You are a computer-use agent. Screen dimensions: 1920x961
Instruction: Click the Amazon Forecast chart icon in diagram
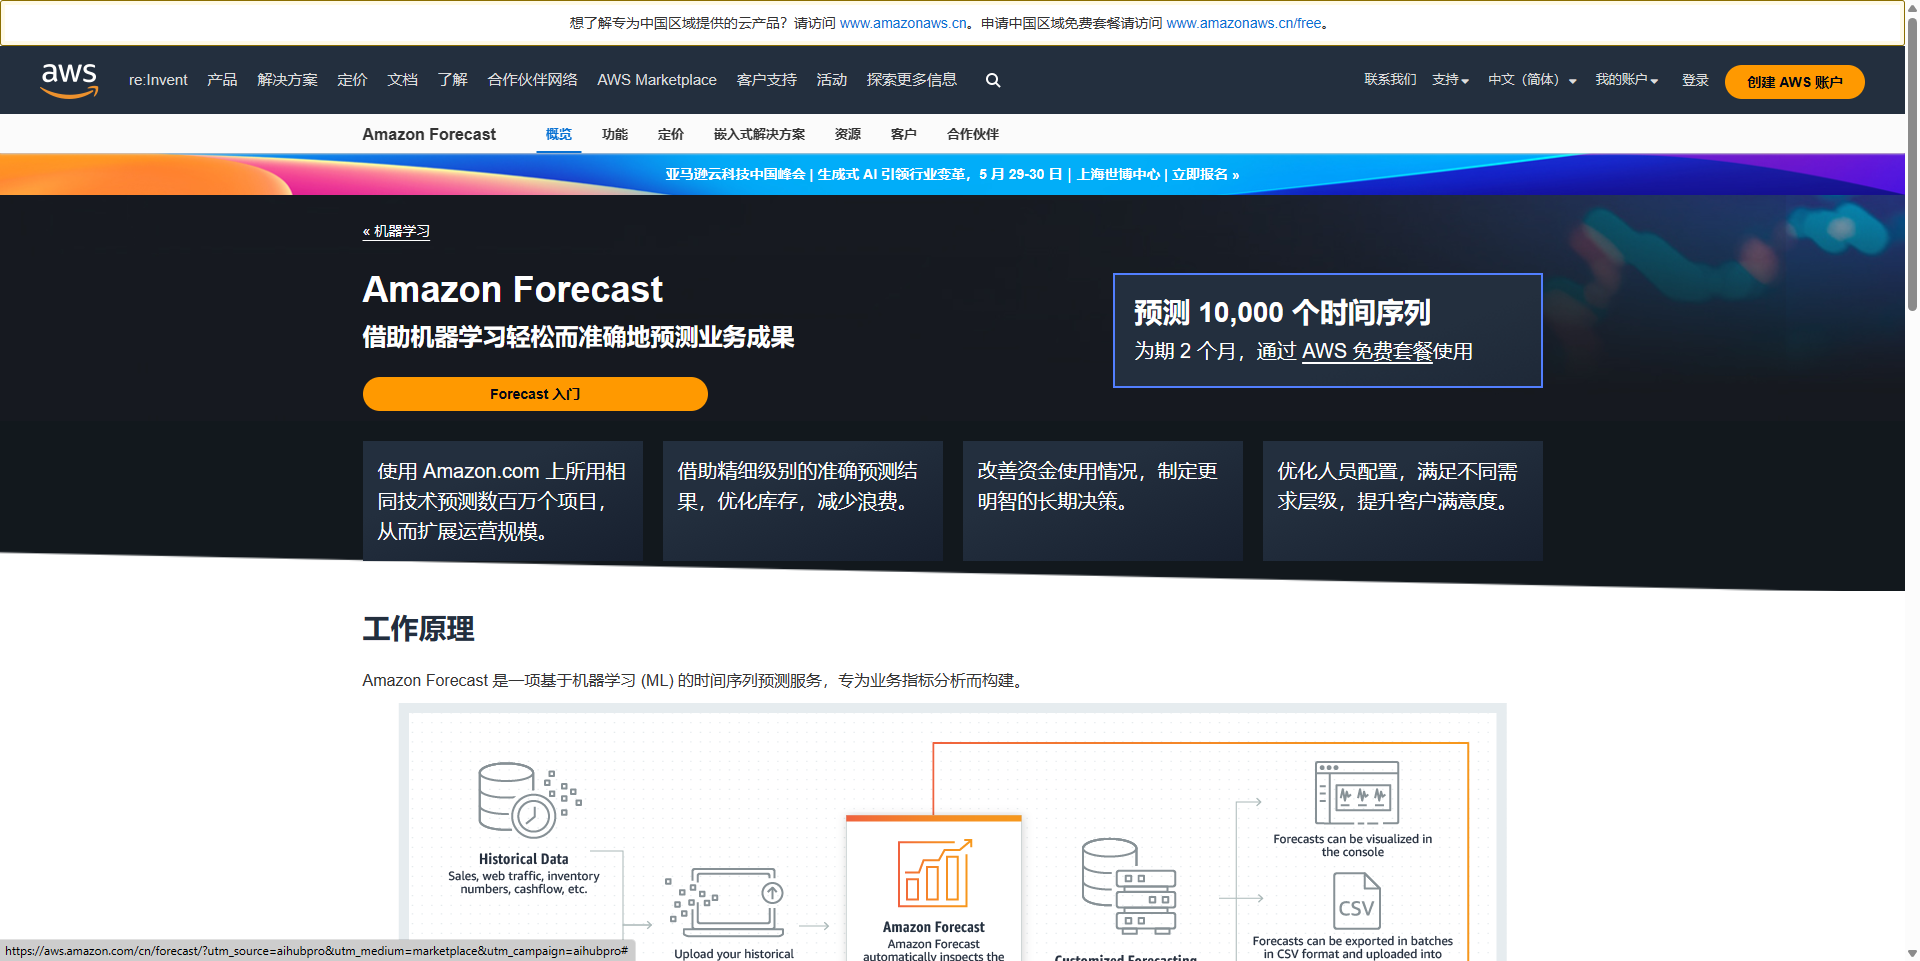(x=934, y=873)
